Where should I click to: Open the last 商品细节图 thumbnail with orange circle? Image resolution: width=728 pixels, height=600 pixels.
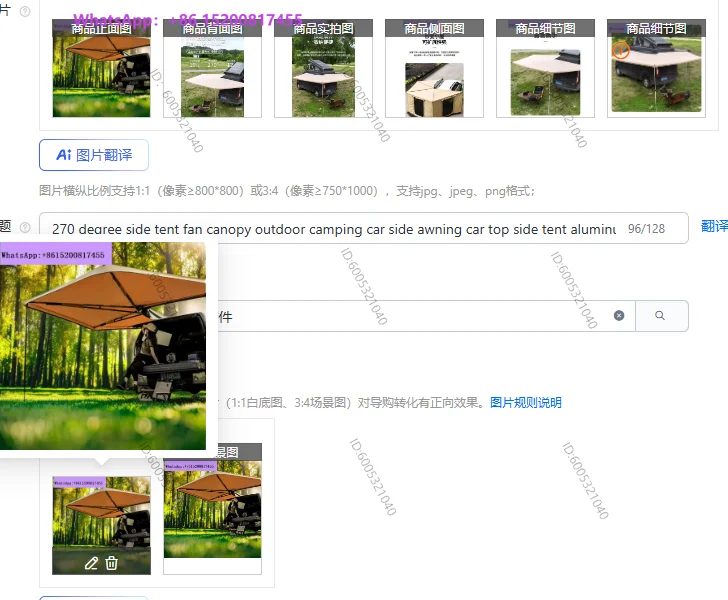tap(656, 68)
